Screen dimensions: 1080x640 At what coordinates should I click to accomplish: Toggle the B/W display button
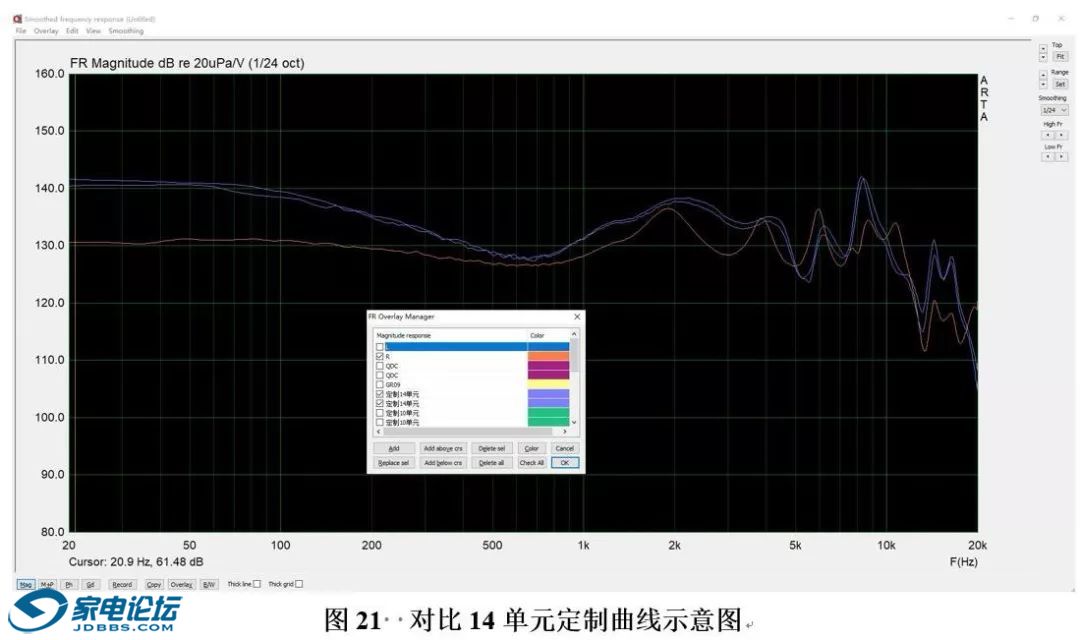click(209, 584)
